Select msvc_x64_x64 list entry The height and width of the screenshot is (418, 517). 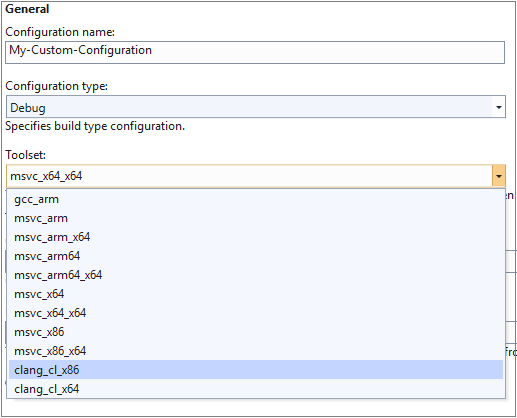[x=256, y=313]
